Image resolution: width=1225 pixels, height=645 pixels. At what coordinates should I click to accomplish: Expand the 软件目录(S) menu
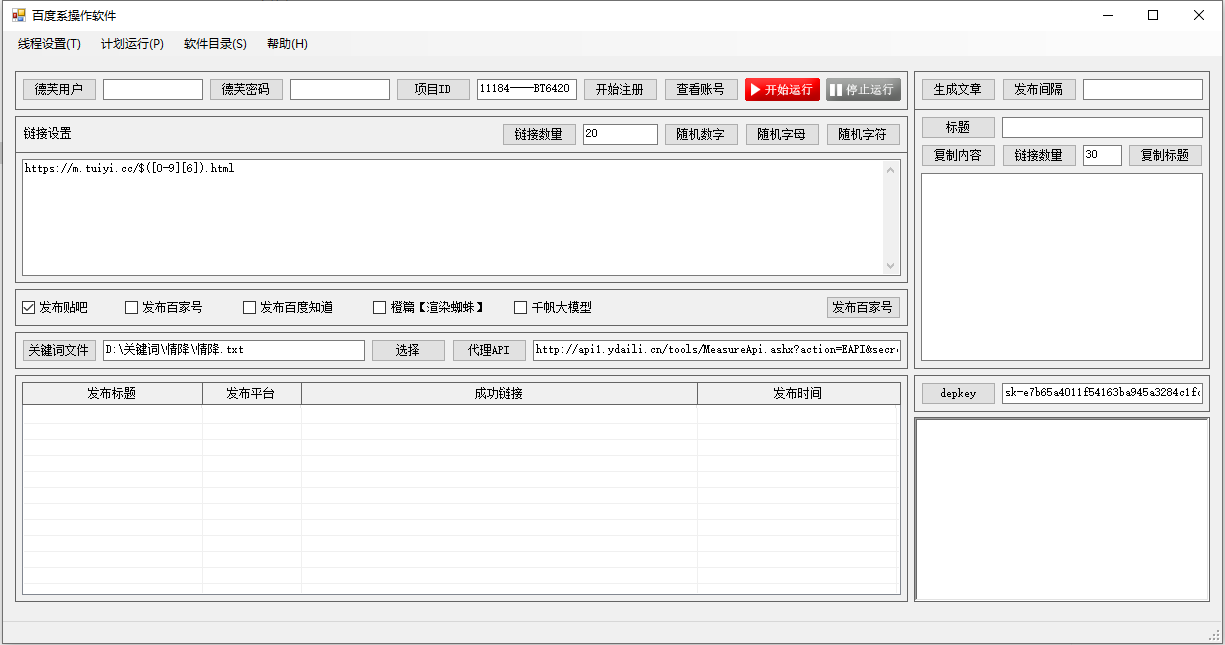pyautogui.click(x=215, y=44)
